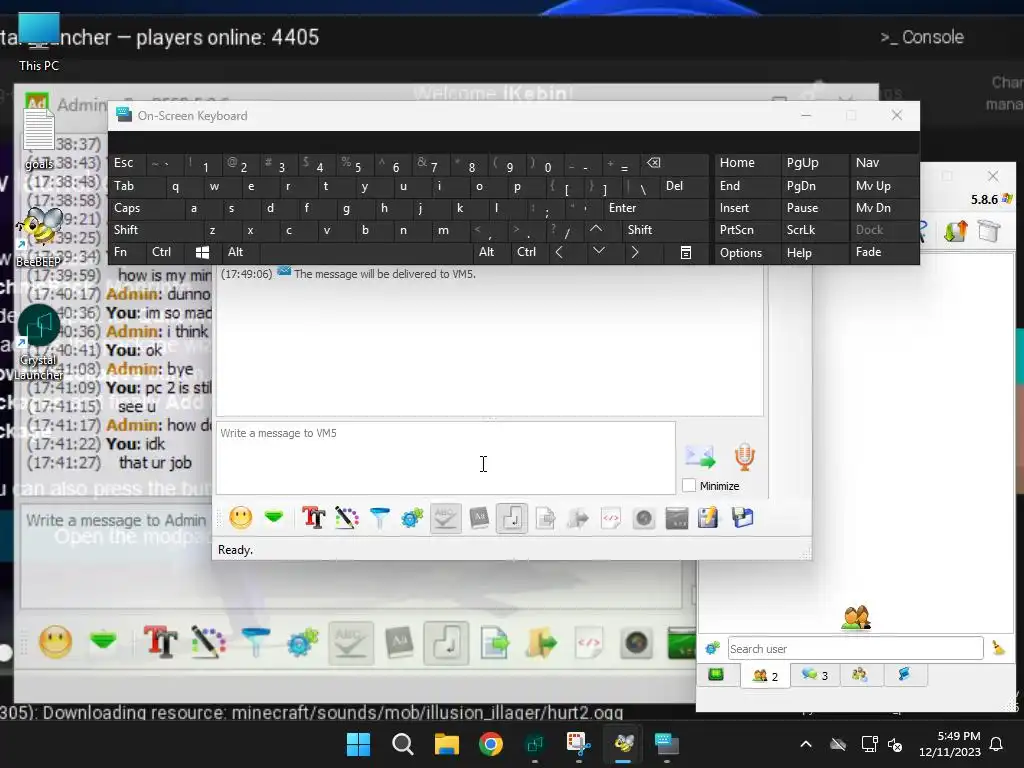Switch to the chats tab showing 3
The height and width of the screenshot is (768, 1024).
point(814,675)
